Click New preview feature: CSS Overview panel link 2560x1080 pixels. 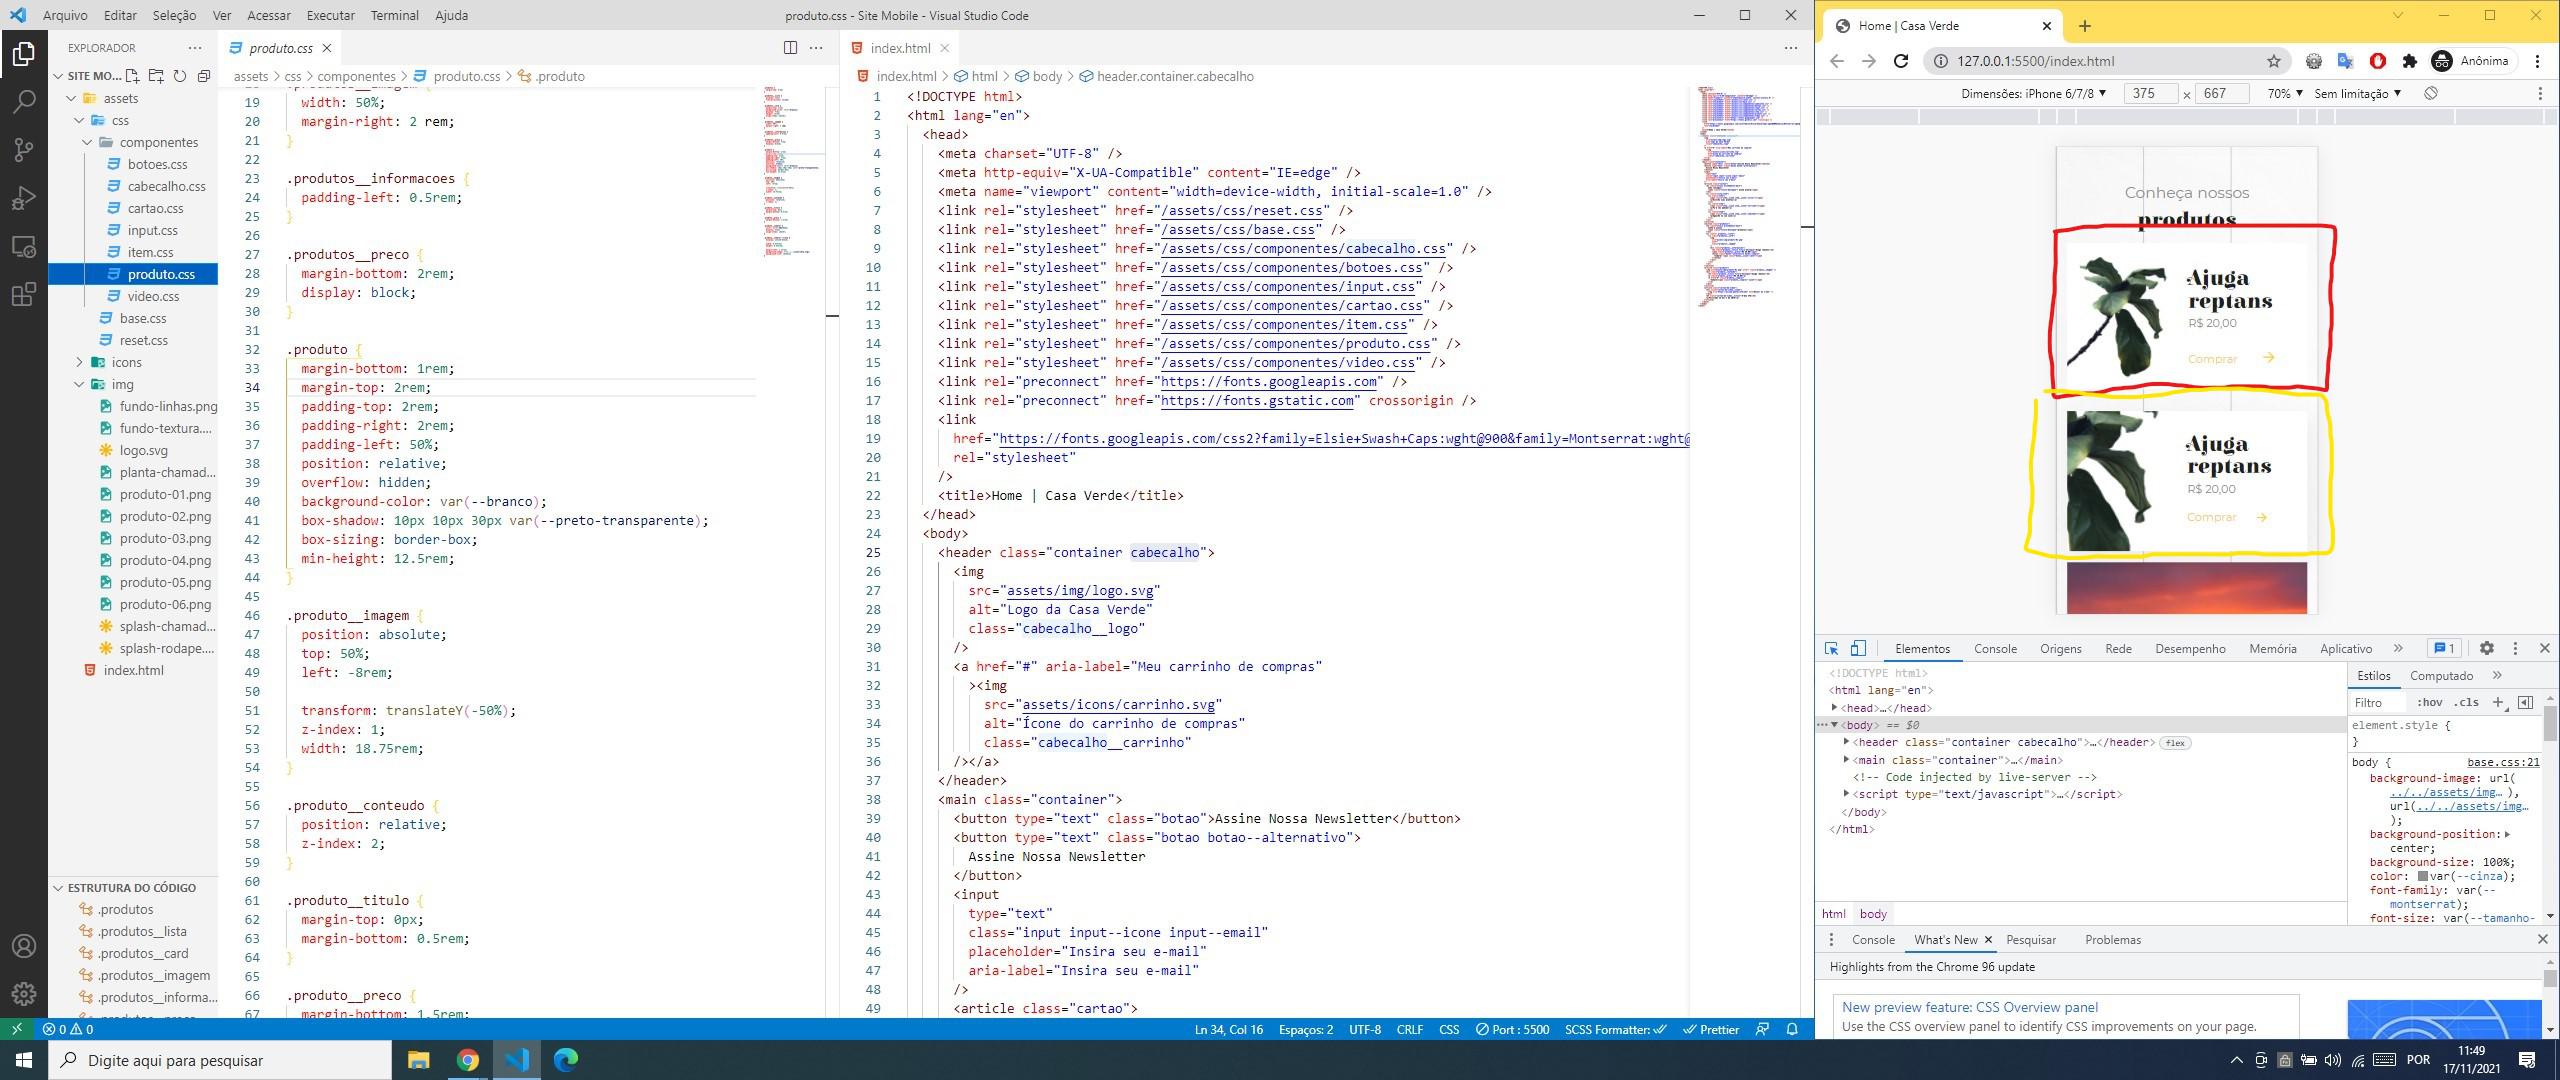[1969, 1007]
